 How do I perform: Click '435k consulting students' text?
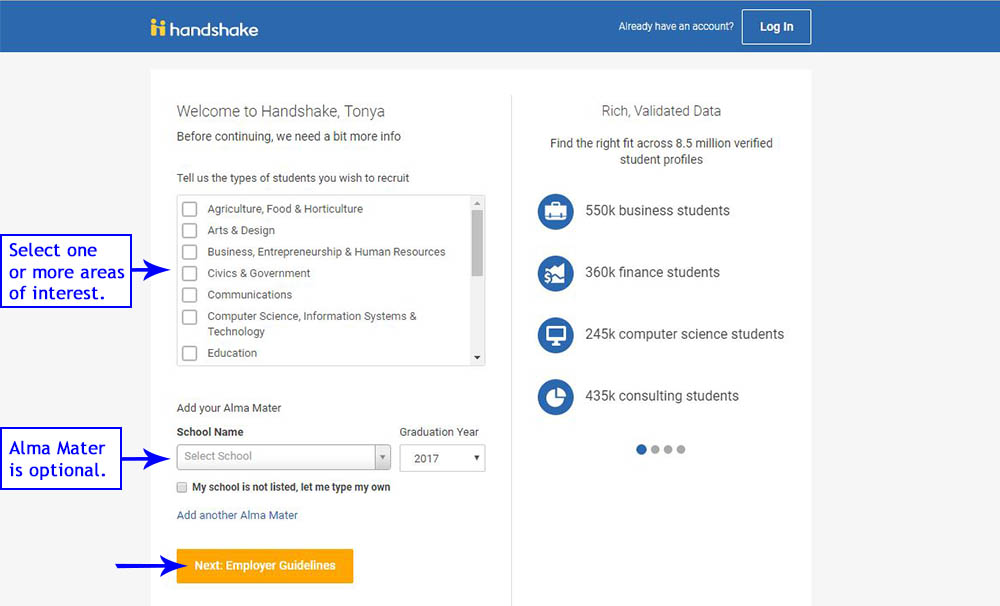662,396
